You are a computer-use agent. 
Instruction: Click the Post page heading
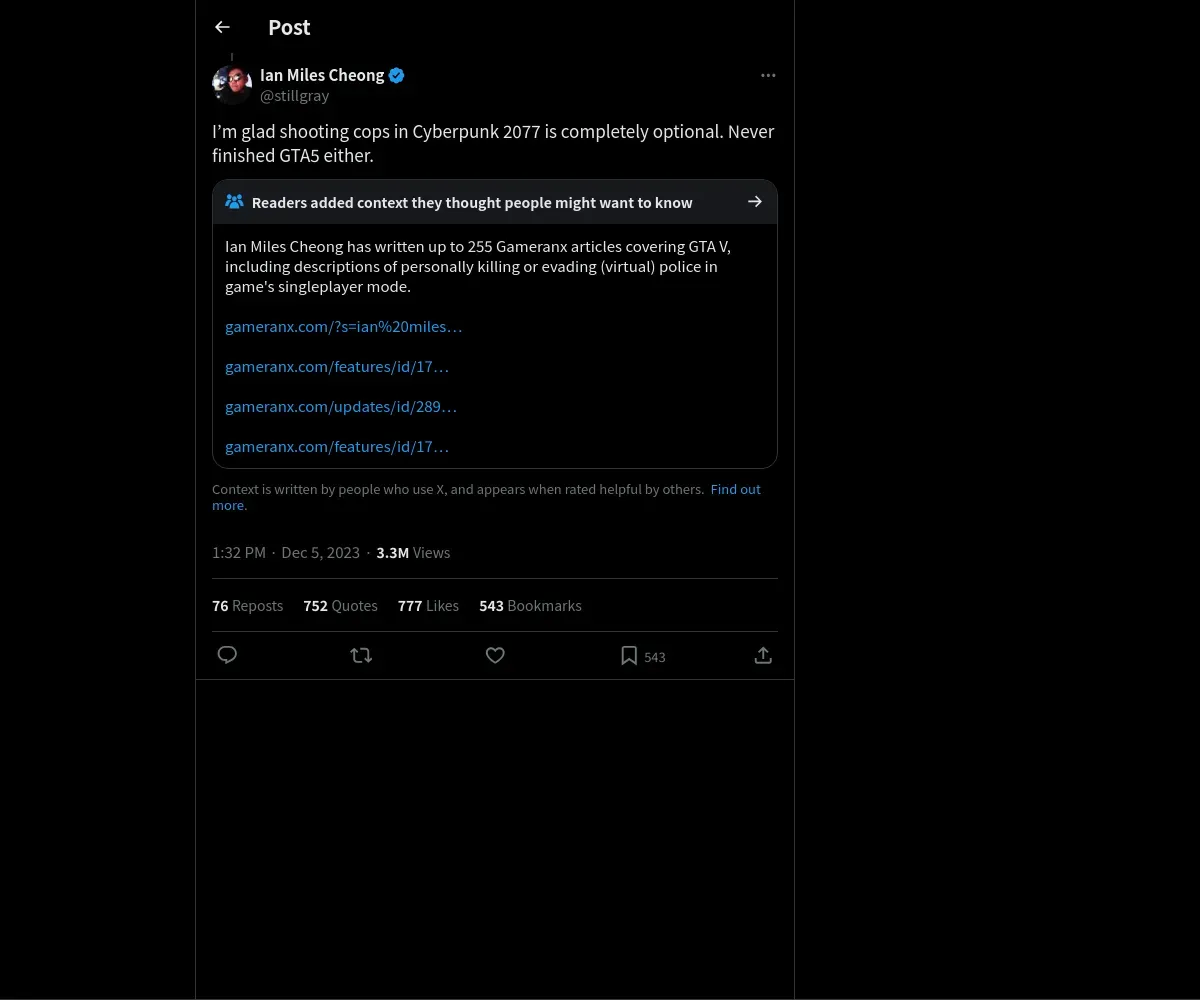[x=289, y=27]
